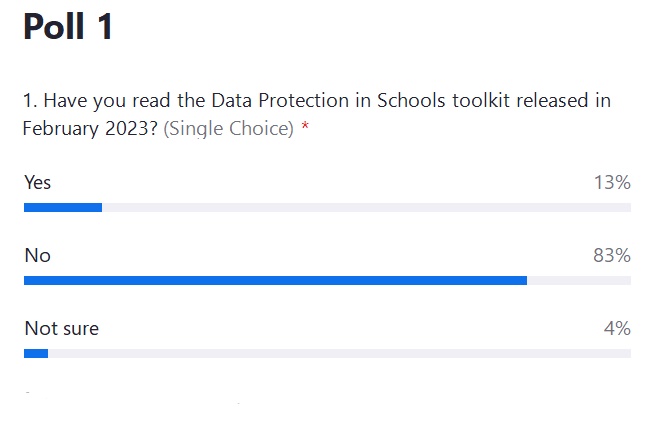This screenshot has width=665, height=440.
Task: Click the gray remainder of the No bar
Action: (x=579, y=280)
